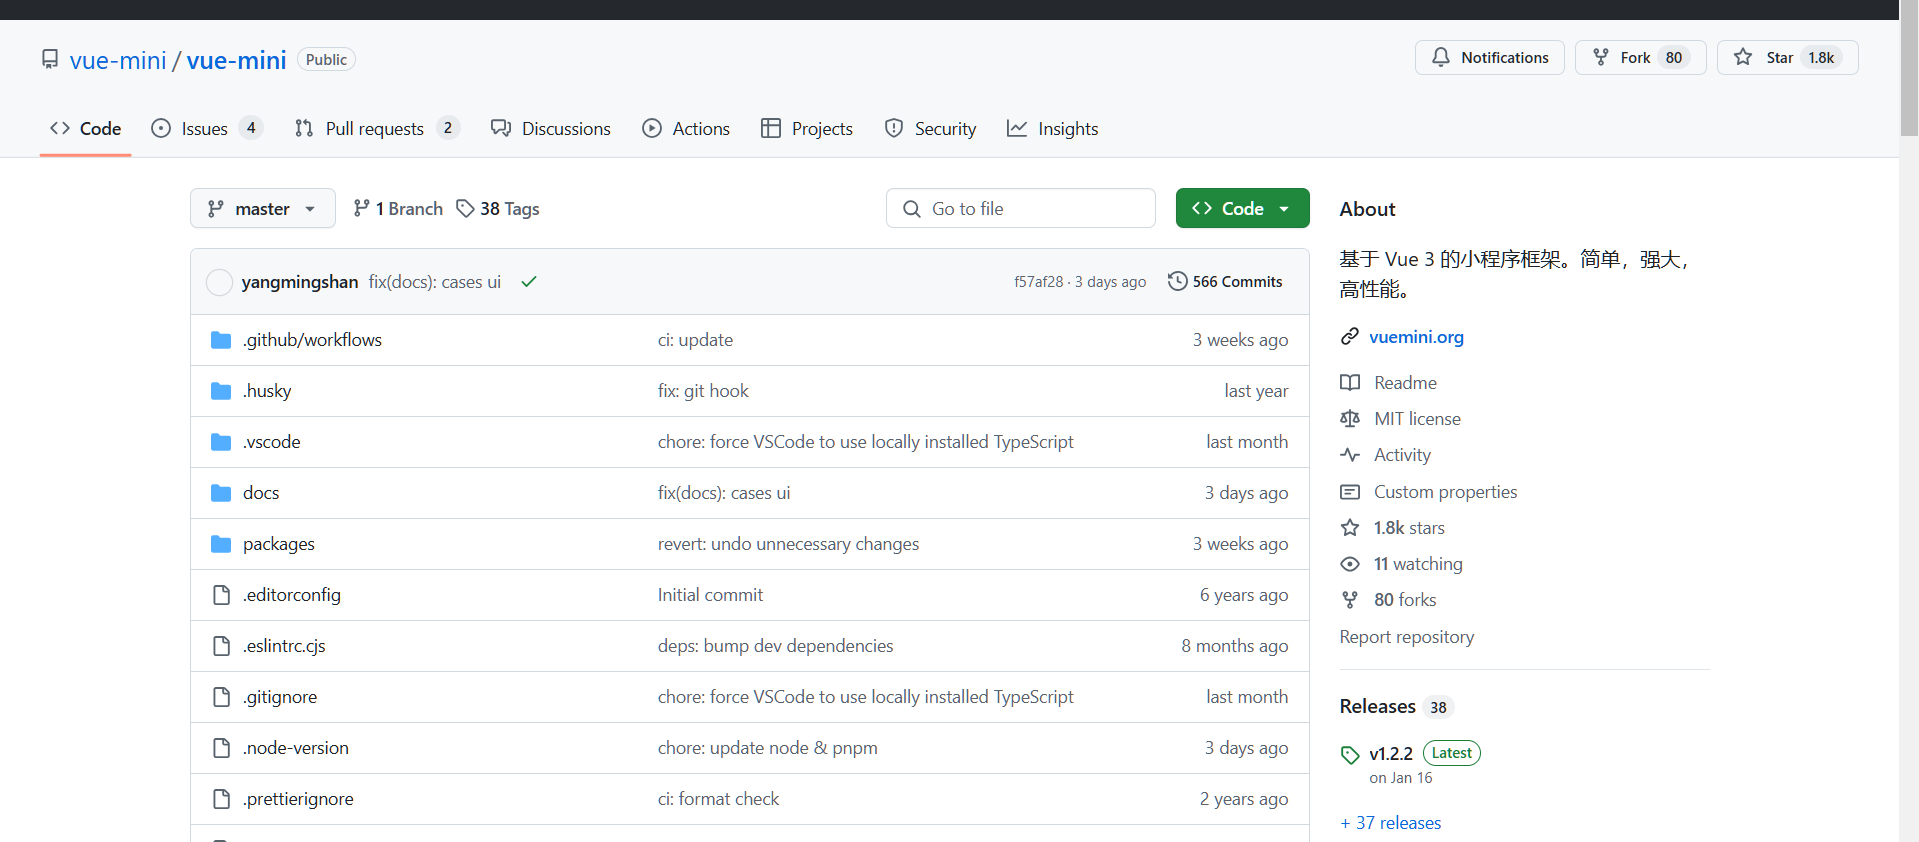Click the repository icon beside vue-mini owner
Screen dimensions: 1919x842
click(x=50, y=59)
